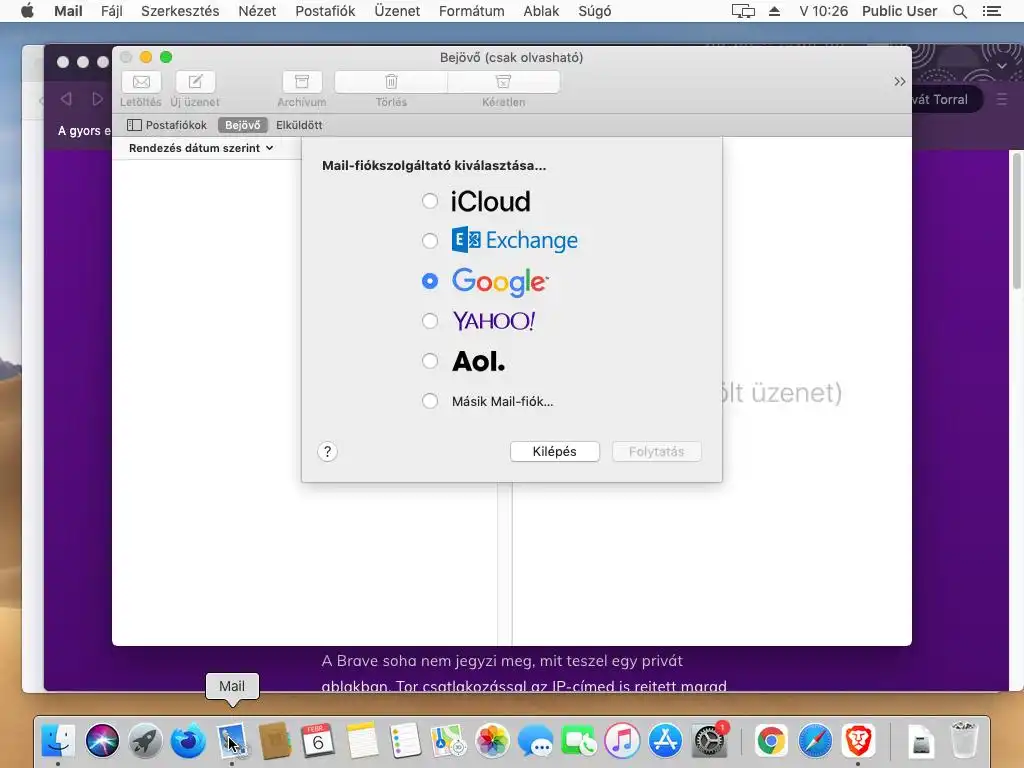Open the Postafiókok menu
The image size is (1024, 768).
click(325, 11)
